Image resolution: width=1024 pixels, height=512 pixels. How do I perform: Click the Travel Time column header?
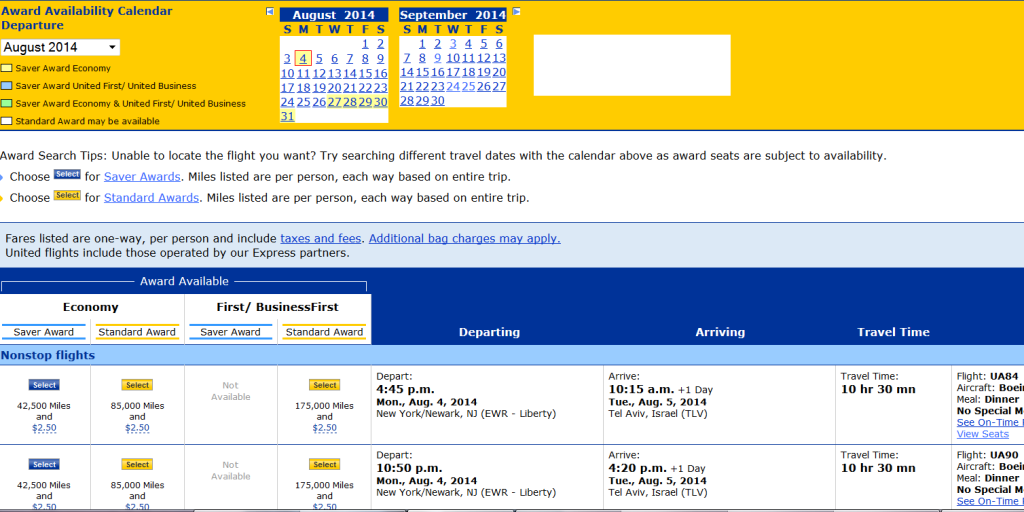[x=893, y=332]
